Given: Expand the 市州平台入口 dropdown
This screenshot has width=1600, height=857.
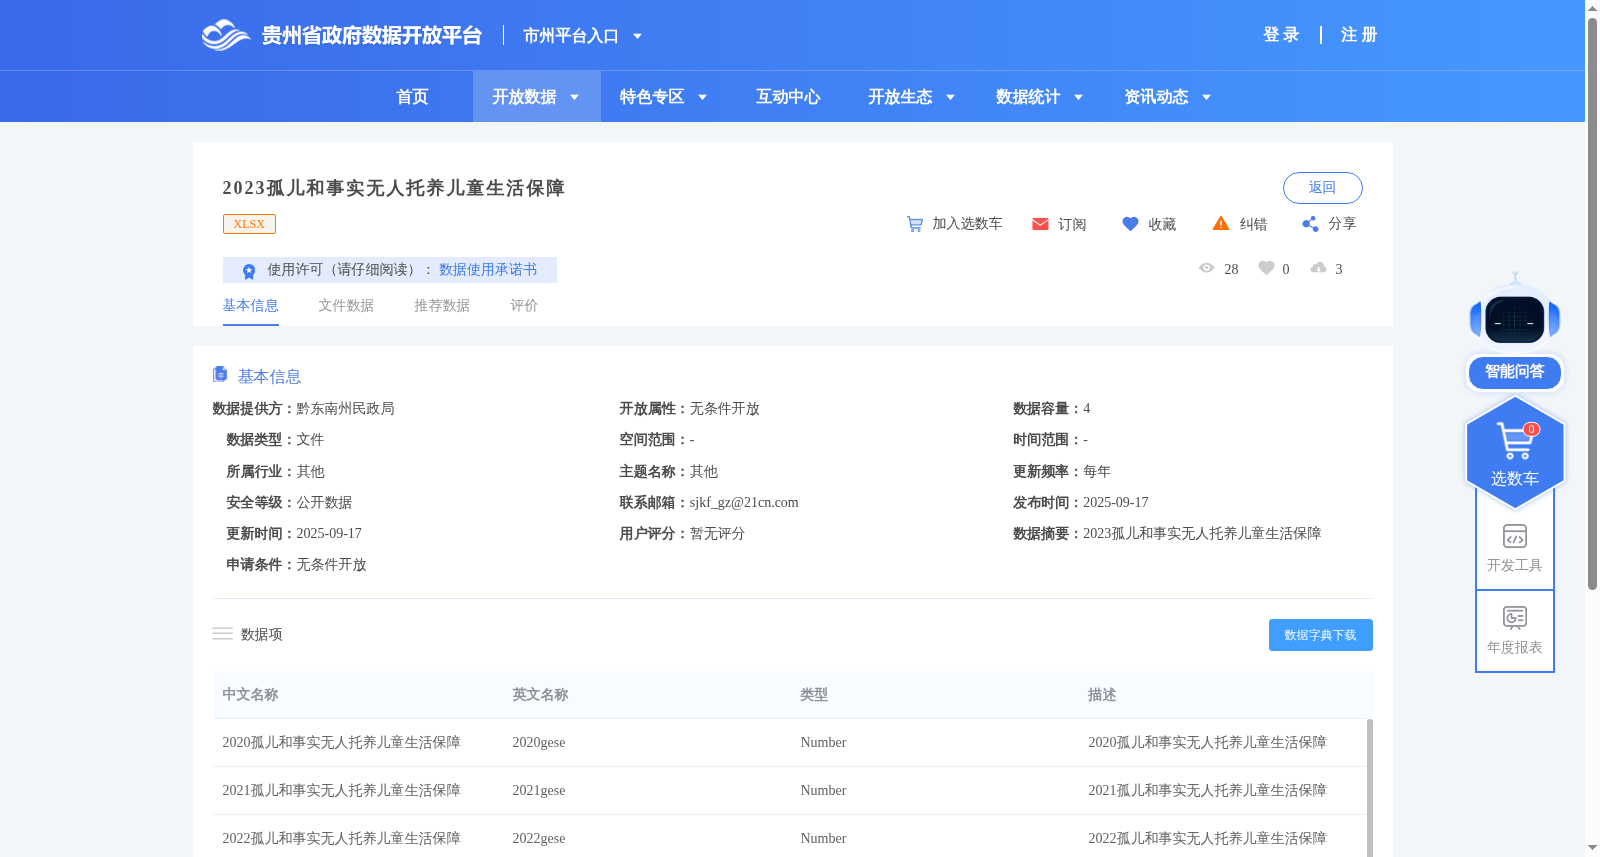Looking at the screenshot, I should (637, 36).
